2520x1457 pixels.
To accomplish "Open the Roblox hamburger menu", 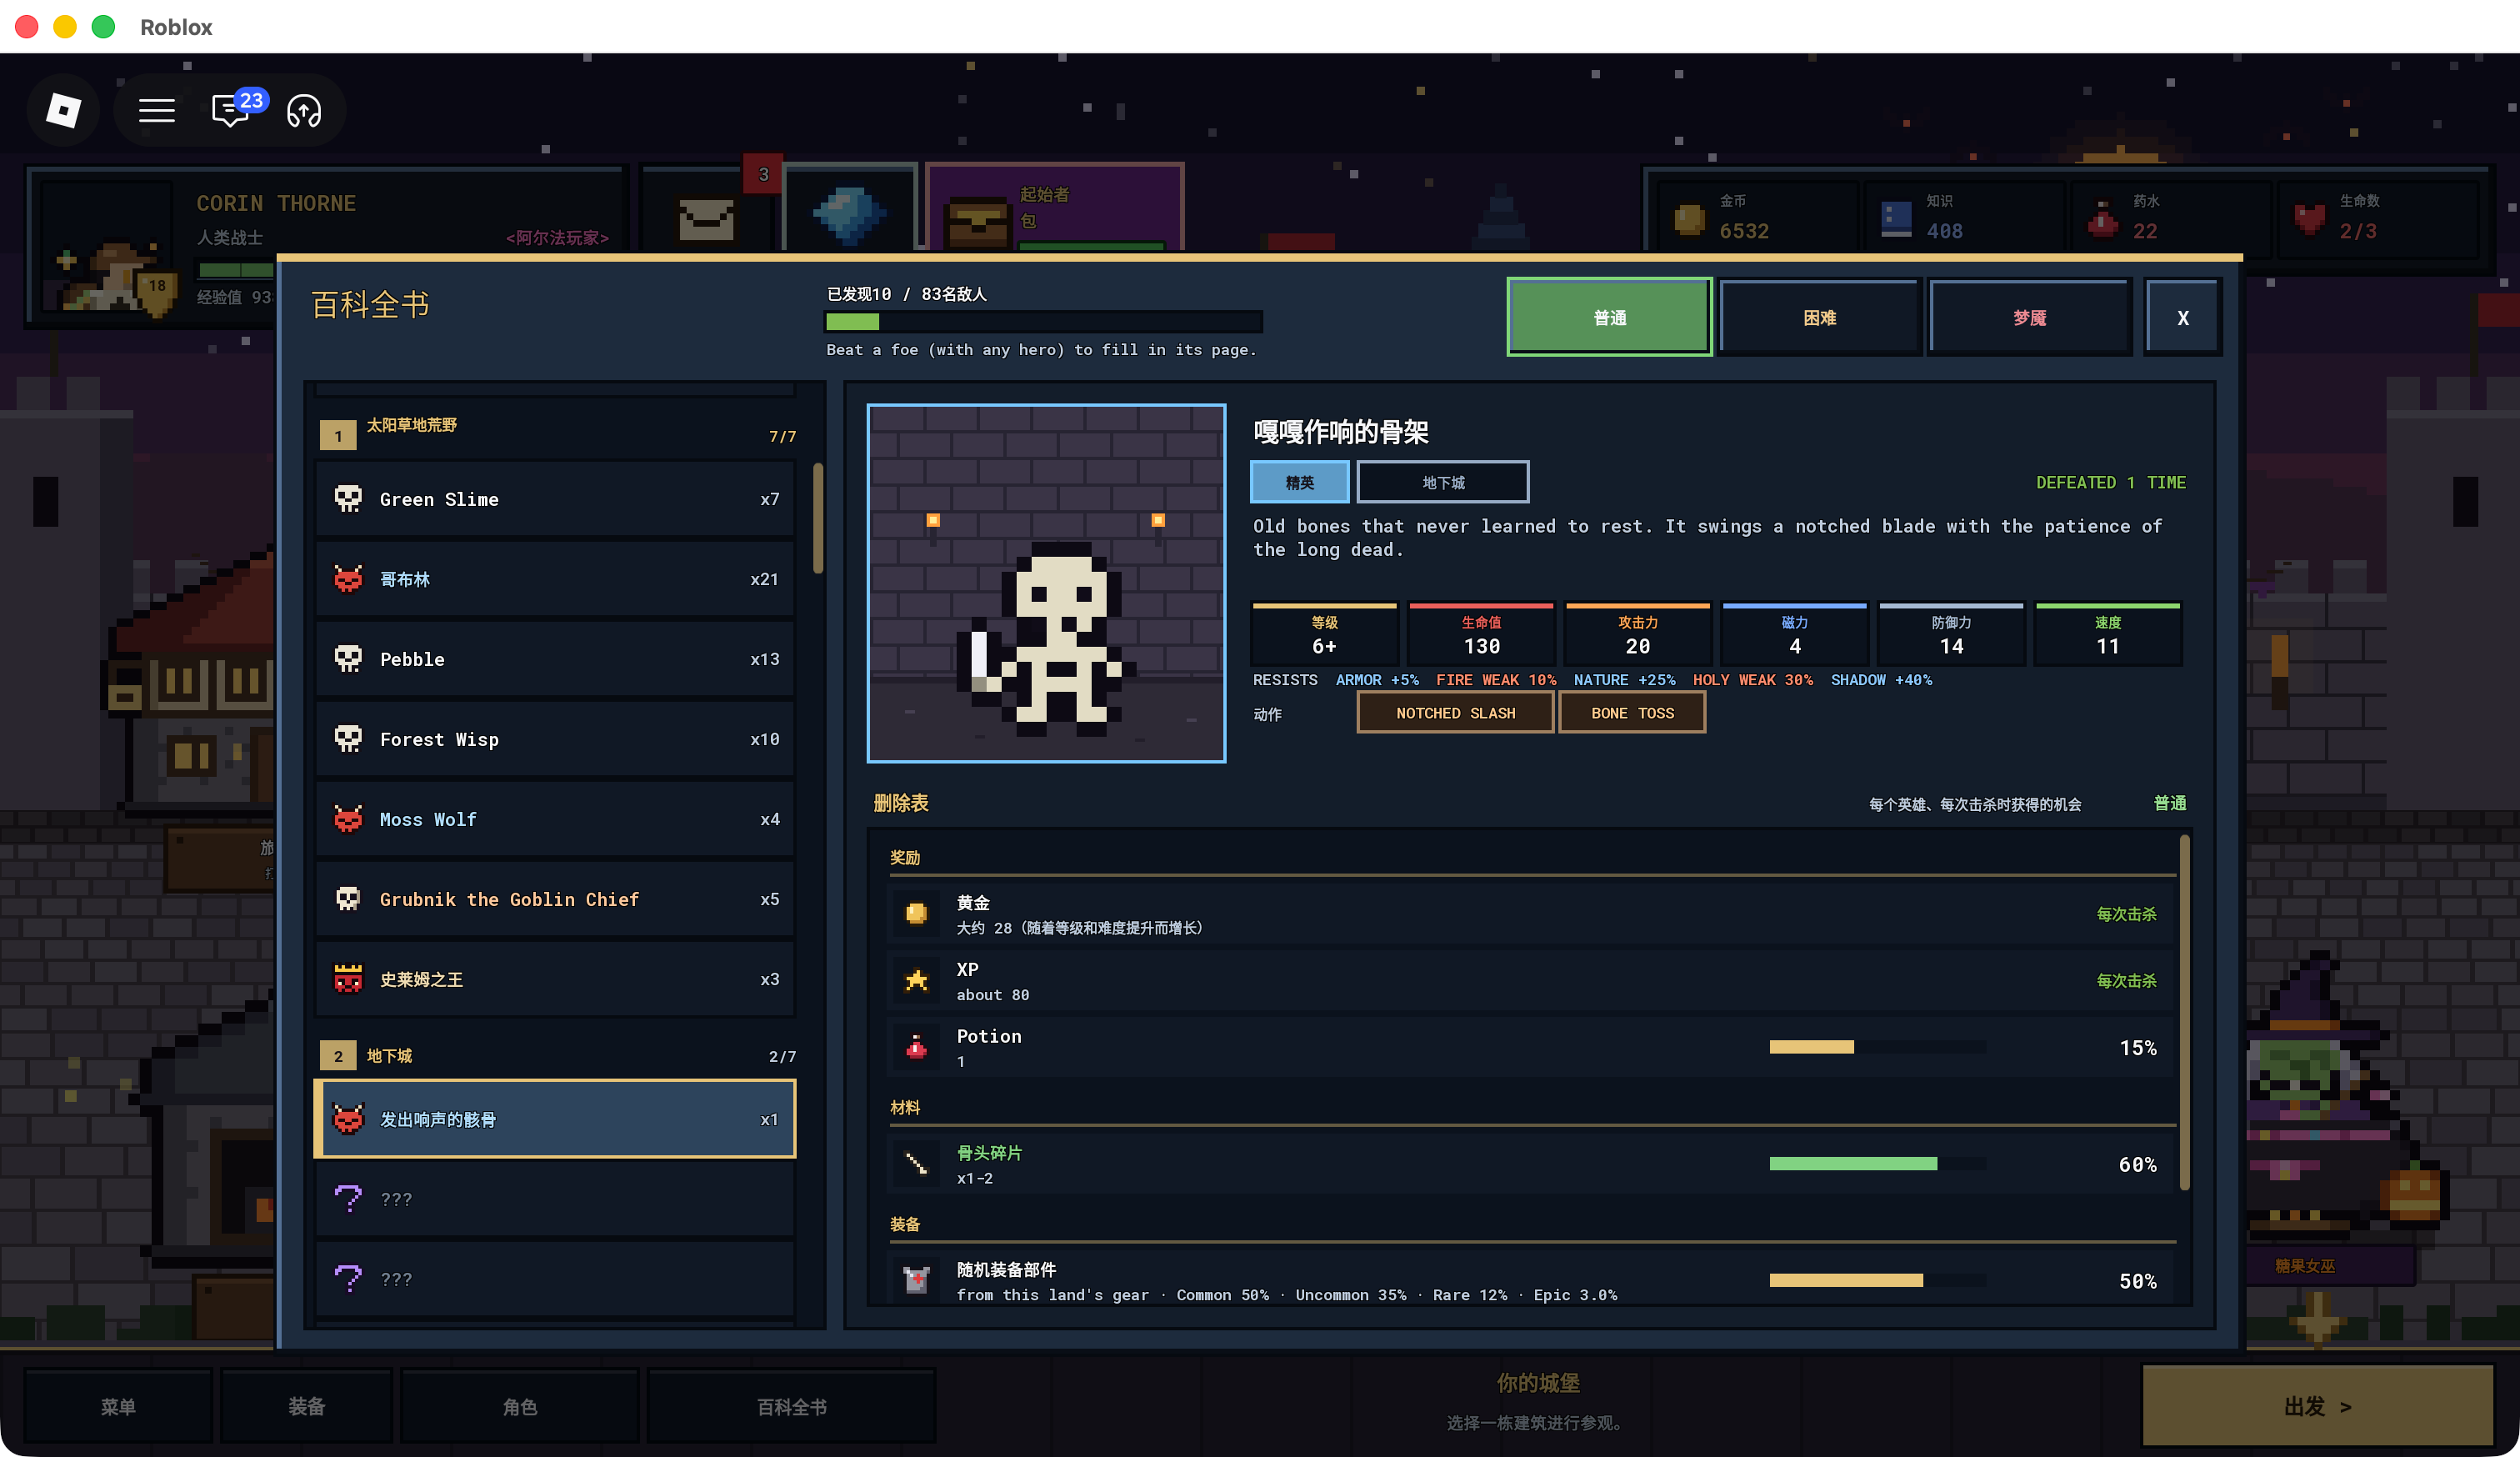I will (x=156, y=110).
